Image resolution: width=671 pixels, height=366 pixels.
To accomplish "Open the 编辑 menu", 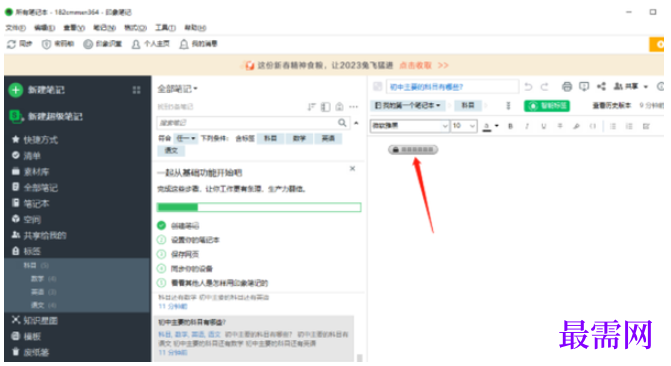I will (45, 28).
